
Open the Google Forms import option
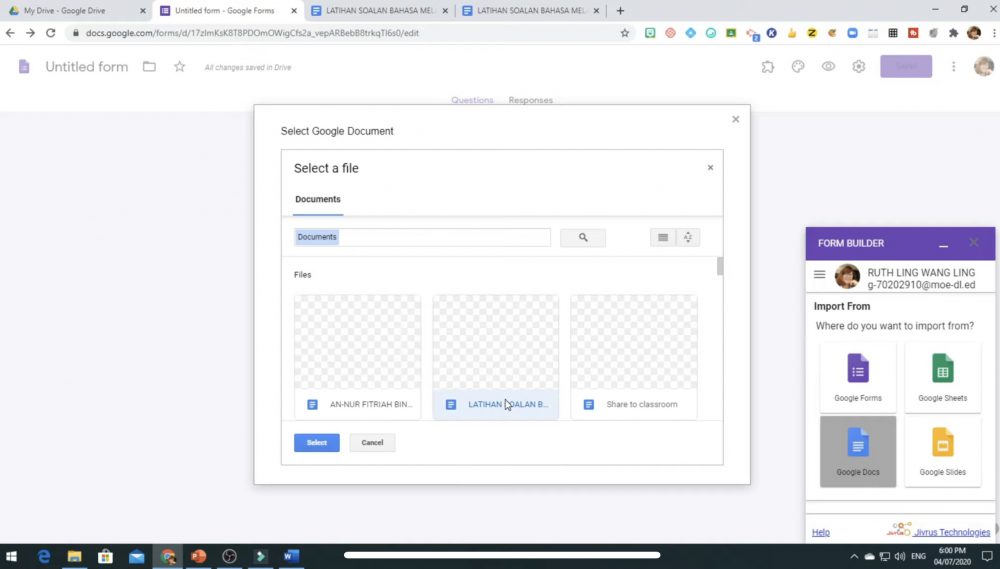(x=858, y=378)
